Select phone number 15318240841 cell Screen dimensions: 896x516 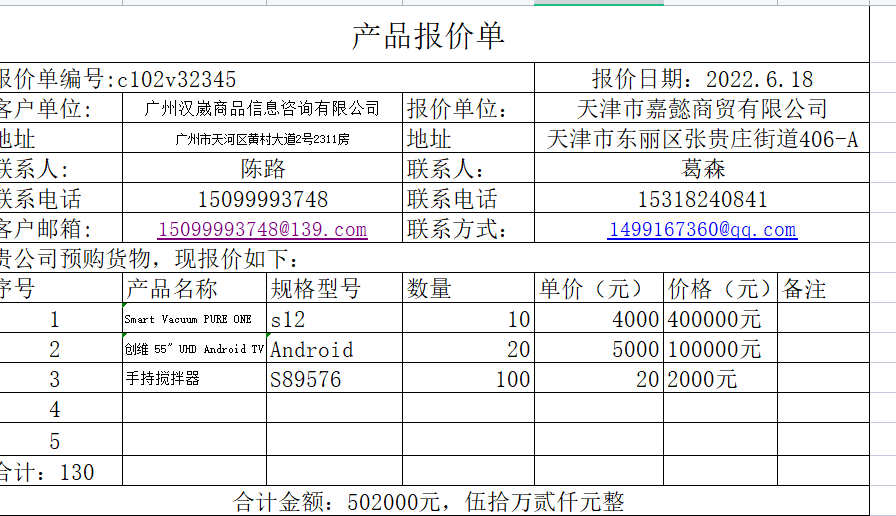click(702, 200)
